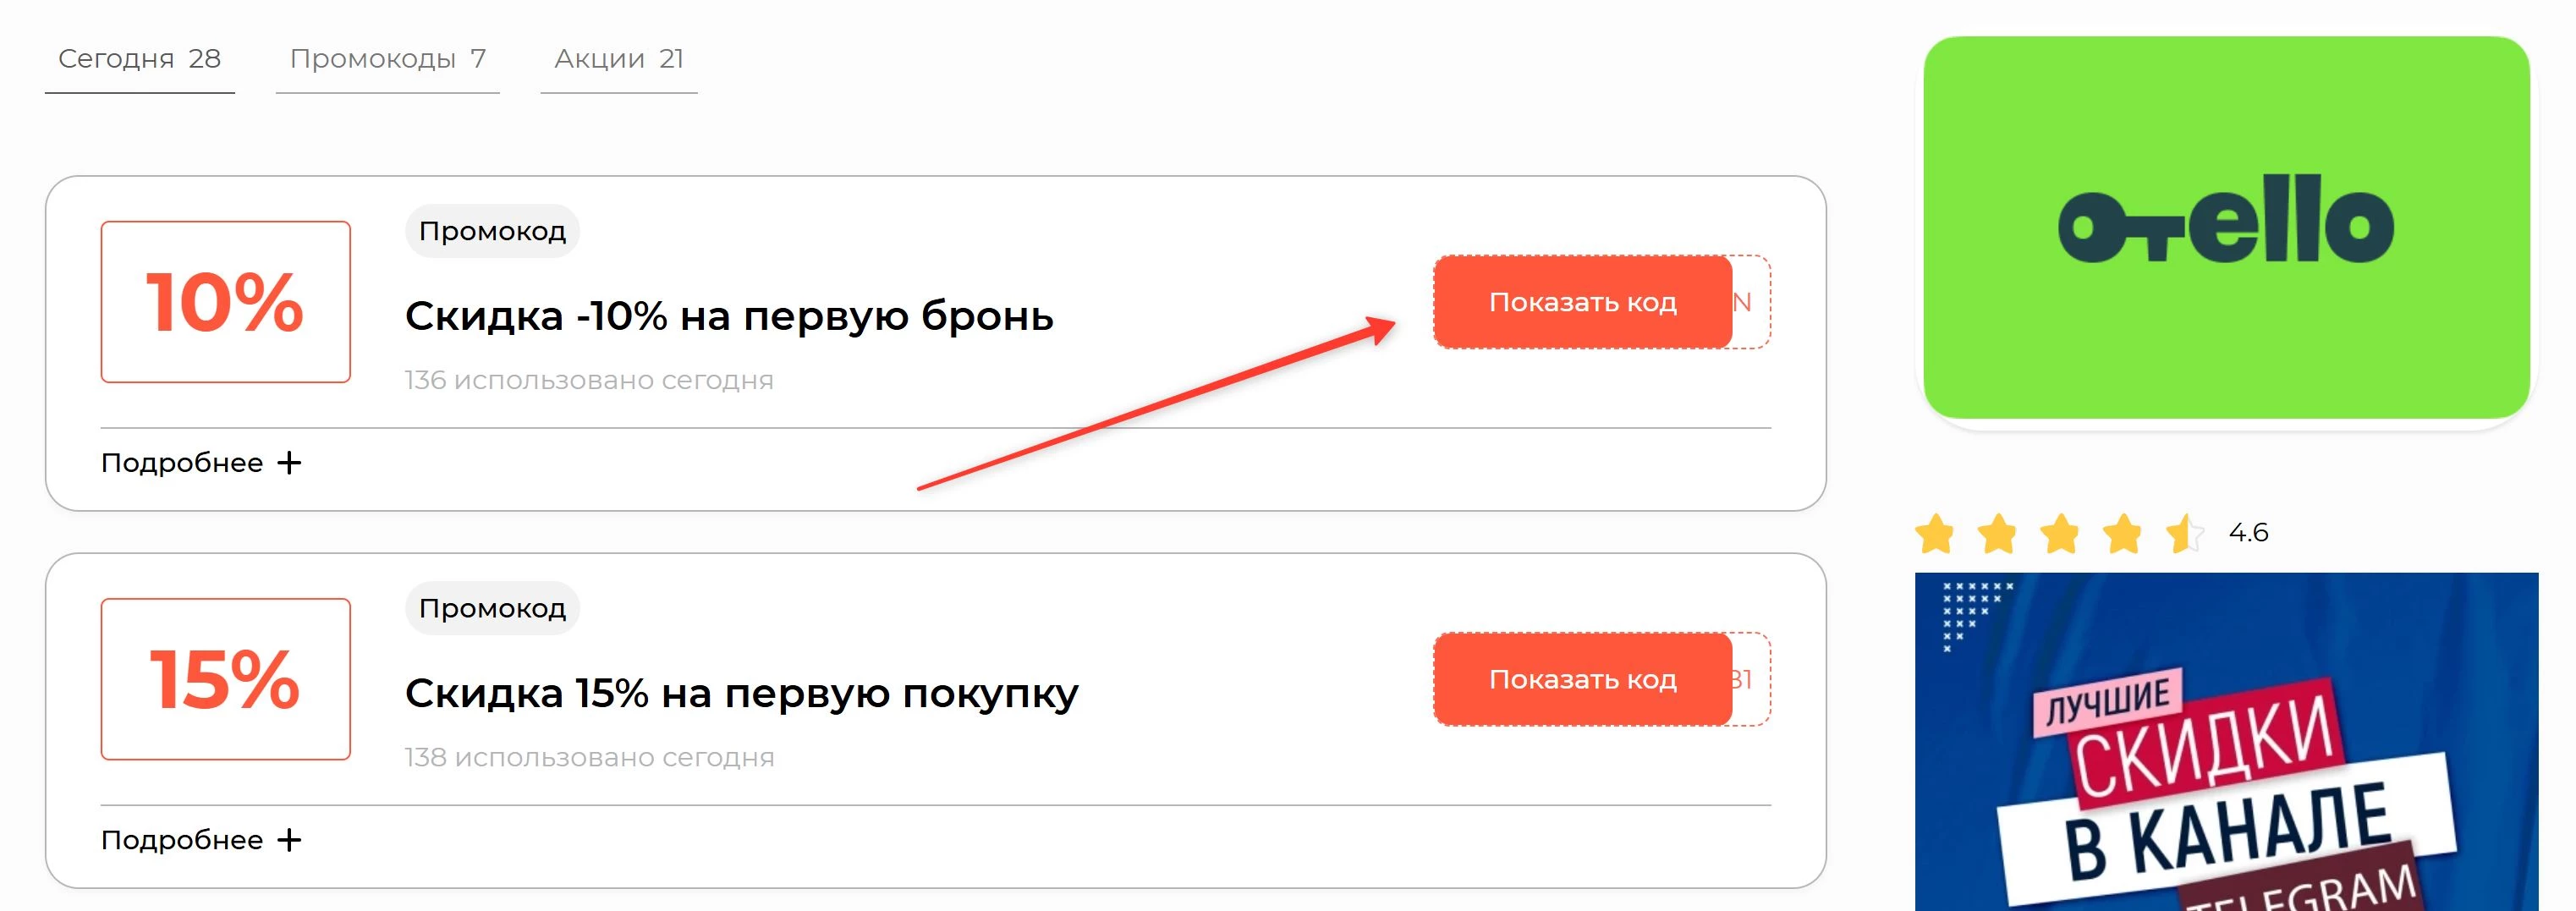Switch to the Промокоды tab
Screen dimensions: 2576x911
(x=388, y=60)
